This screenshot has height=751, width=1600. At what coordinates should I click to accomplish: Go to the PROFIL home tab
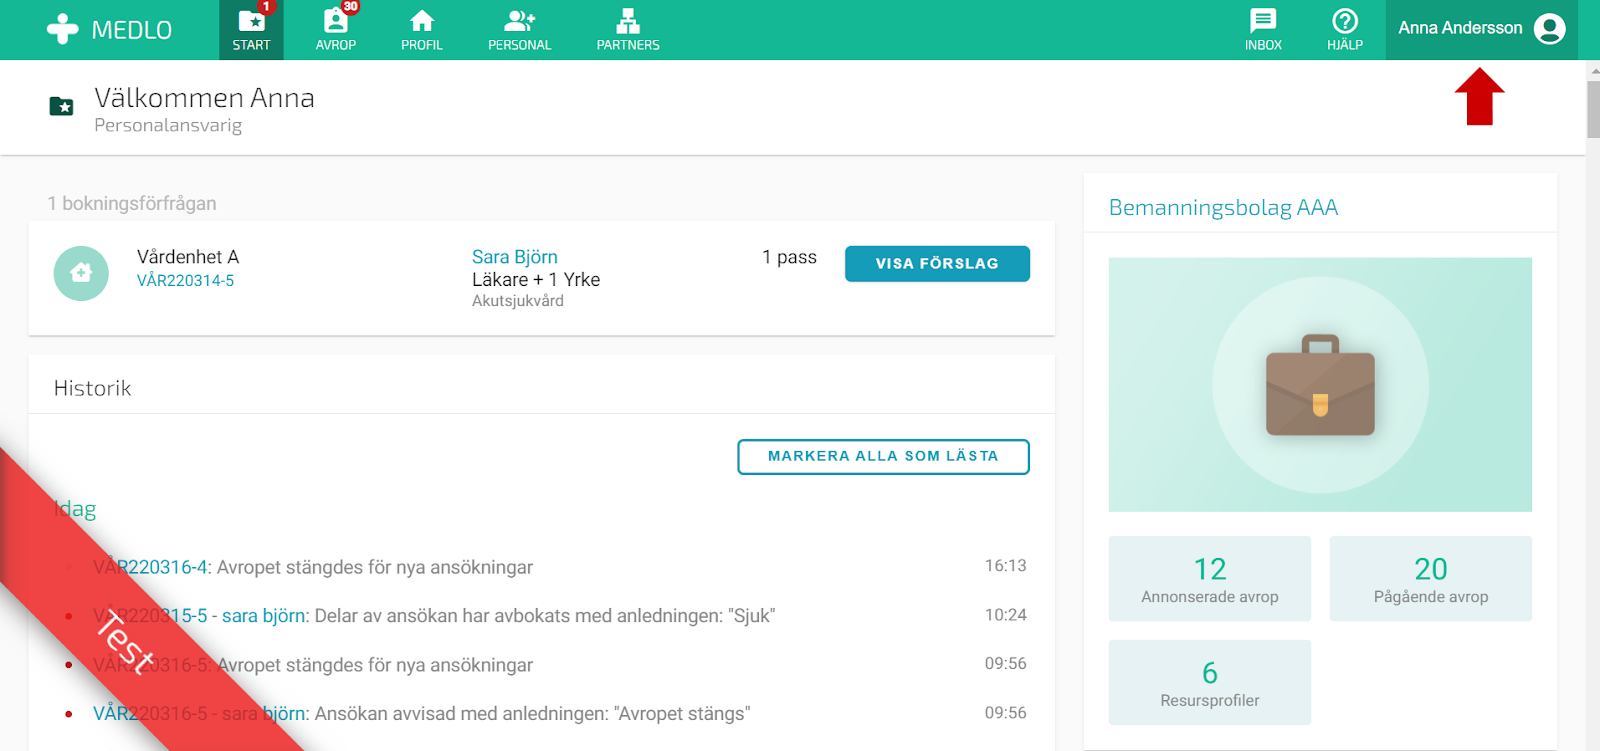[x=422, y=30]
